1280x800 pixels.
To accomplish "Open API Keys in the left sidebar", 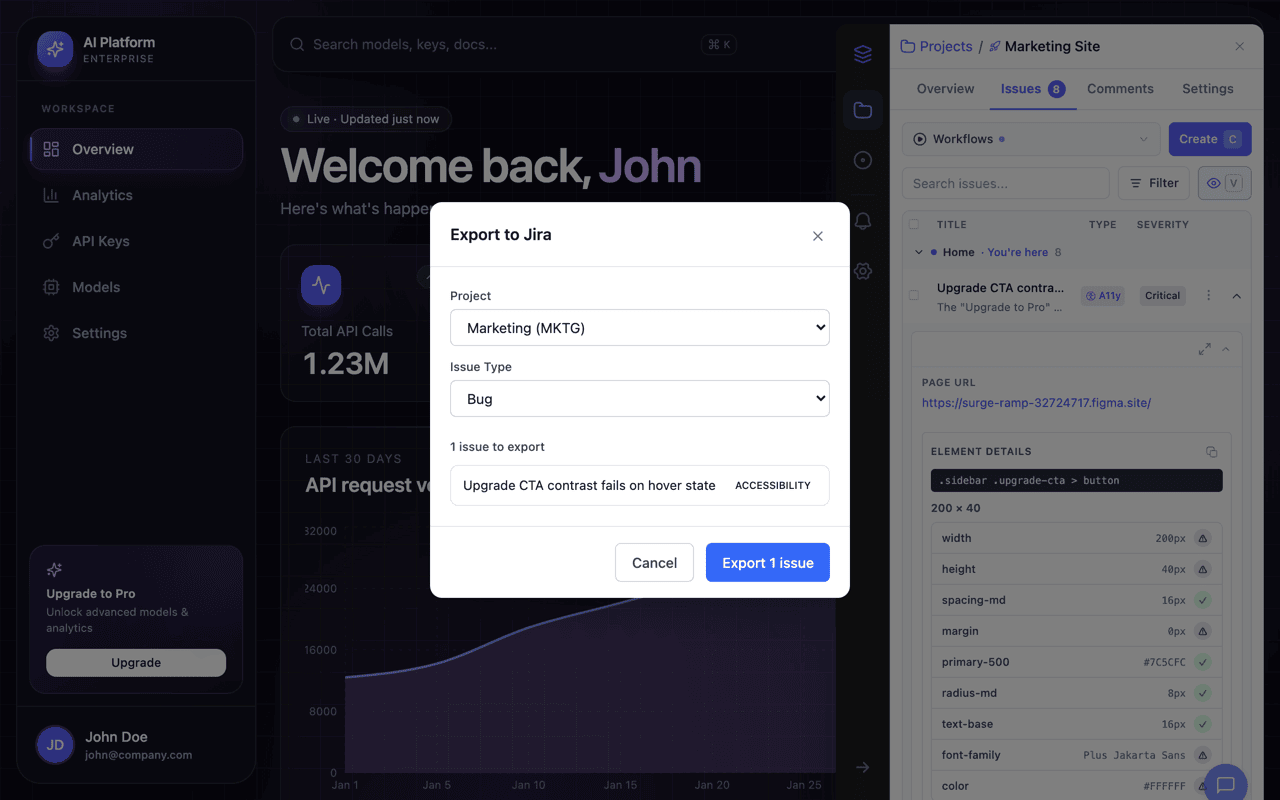I will click(x=137, y=241).
